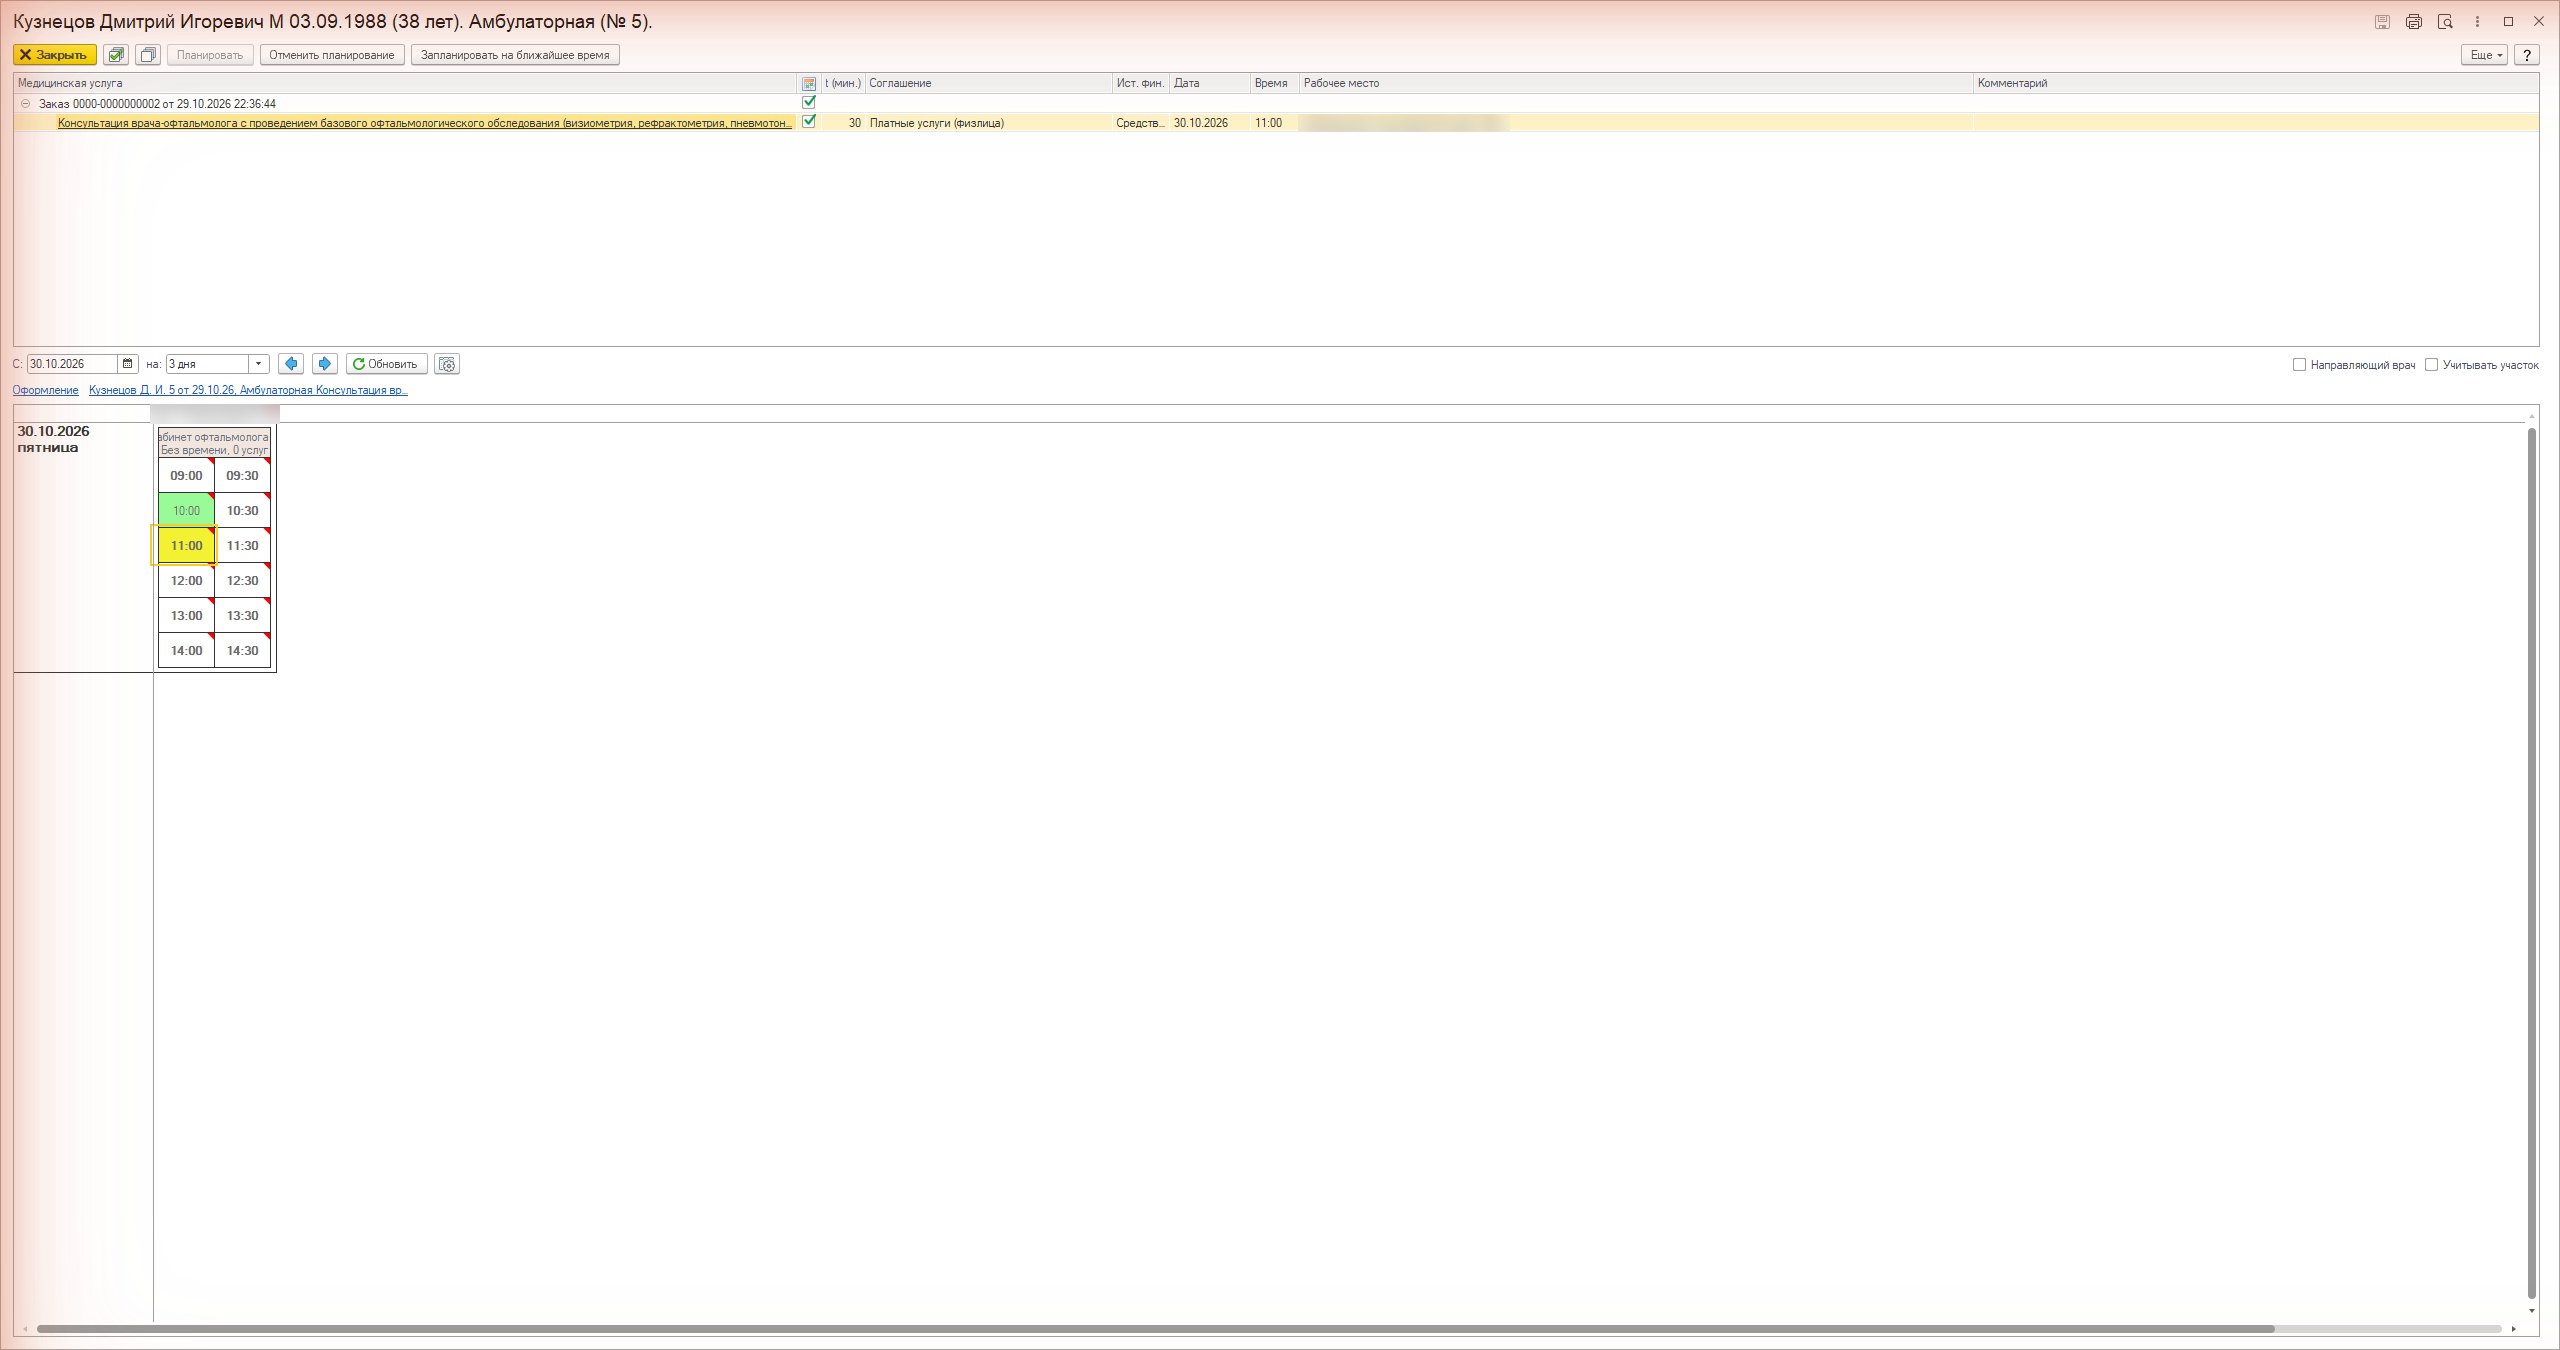Go to previous period with left blue arrow

(x=291, y=364)
